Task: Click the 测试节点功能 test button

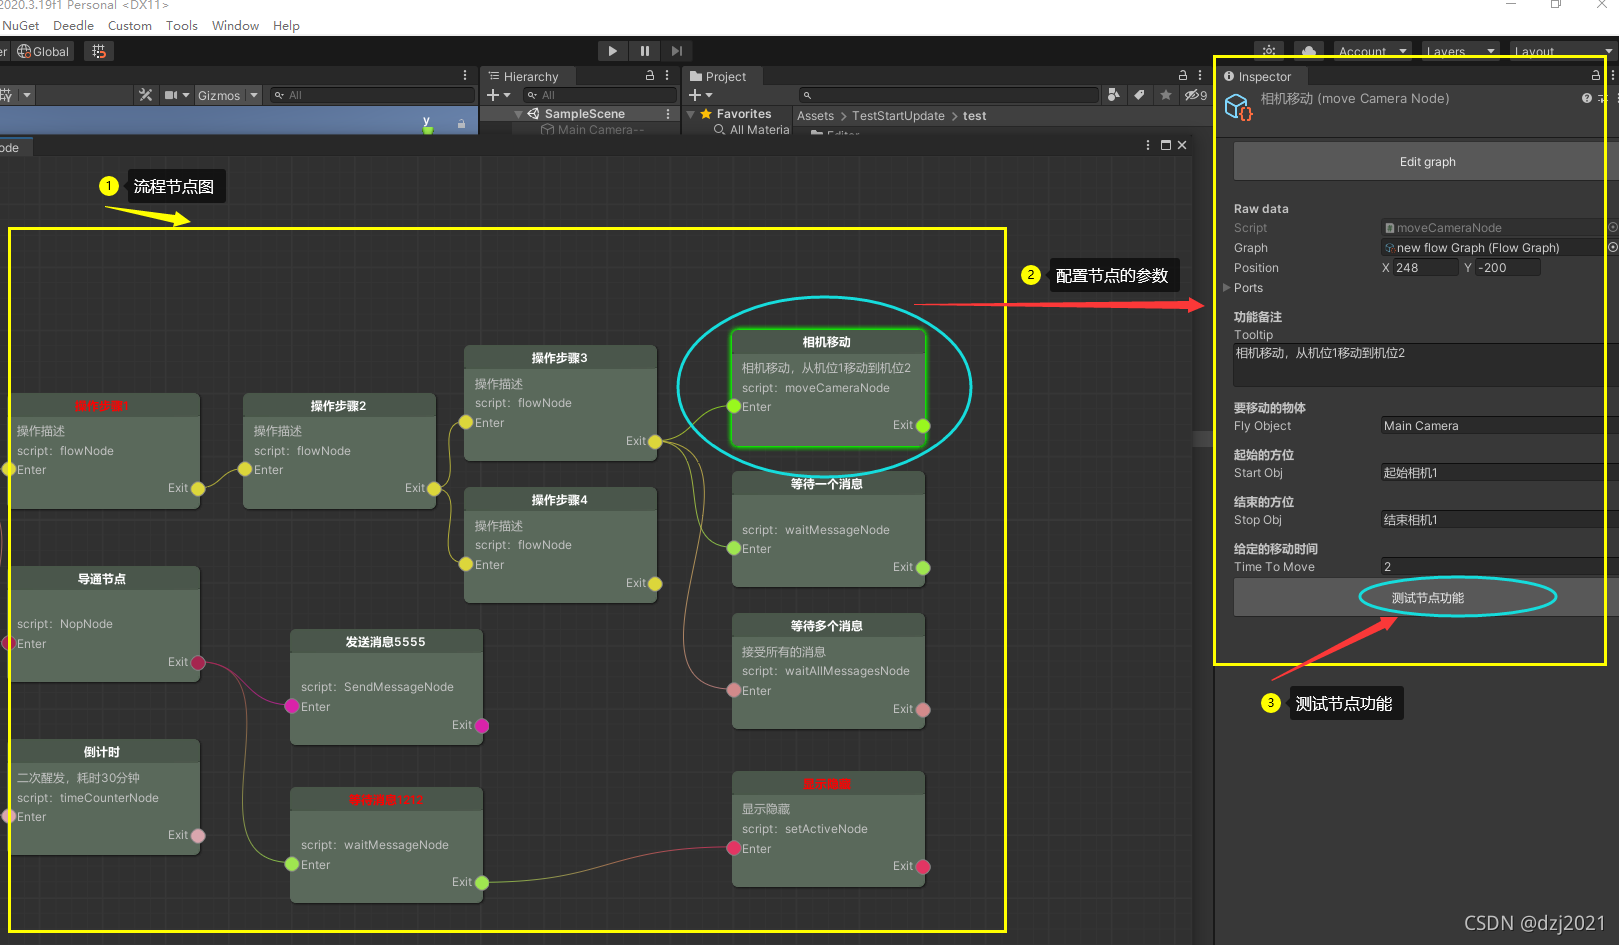Action: coord(1427,598)
